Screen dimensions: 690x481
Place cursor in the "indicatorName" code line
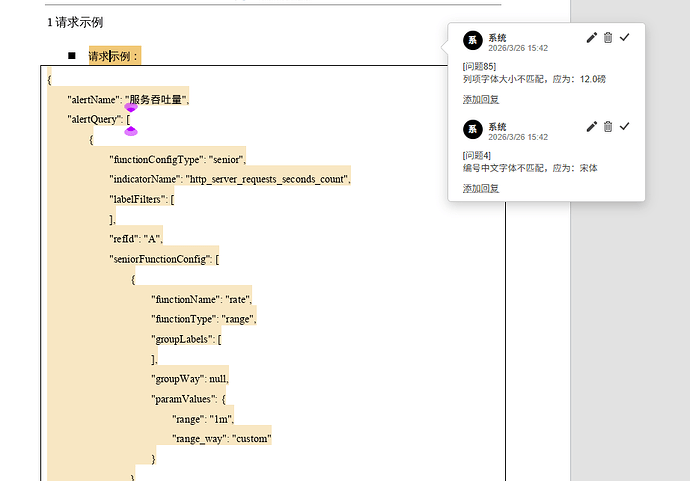[230, 179]
